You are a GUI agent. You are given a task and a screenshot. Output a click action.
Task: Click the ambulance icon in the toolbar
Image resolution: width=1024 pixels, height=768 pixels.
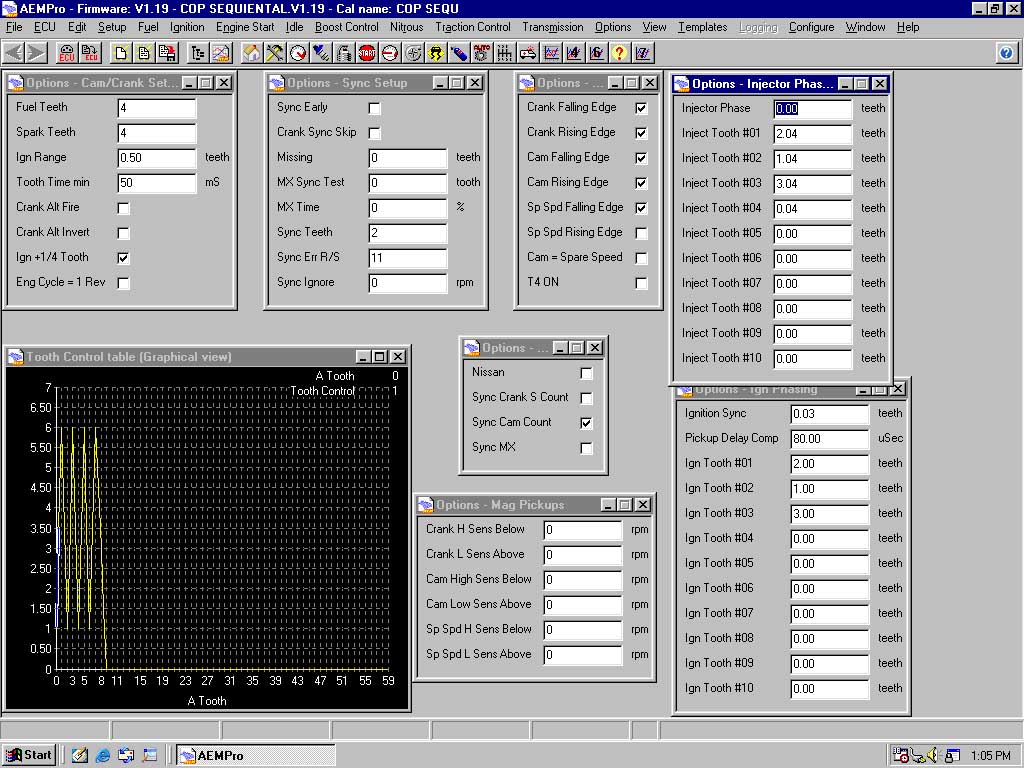click(x=528, y=53)
